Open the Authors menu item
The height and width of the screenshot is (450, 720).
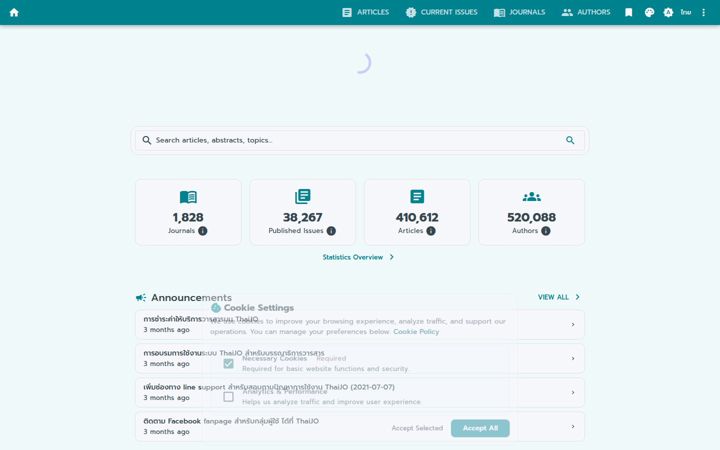(x=586, y=12)
